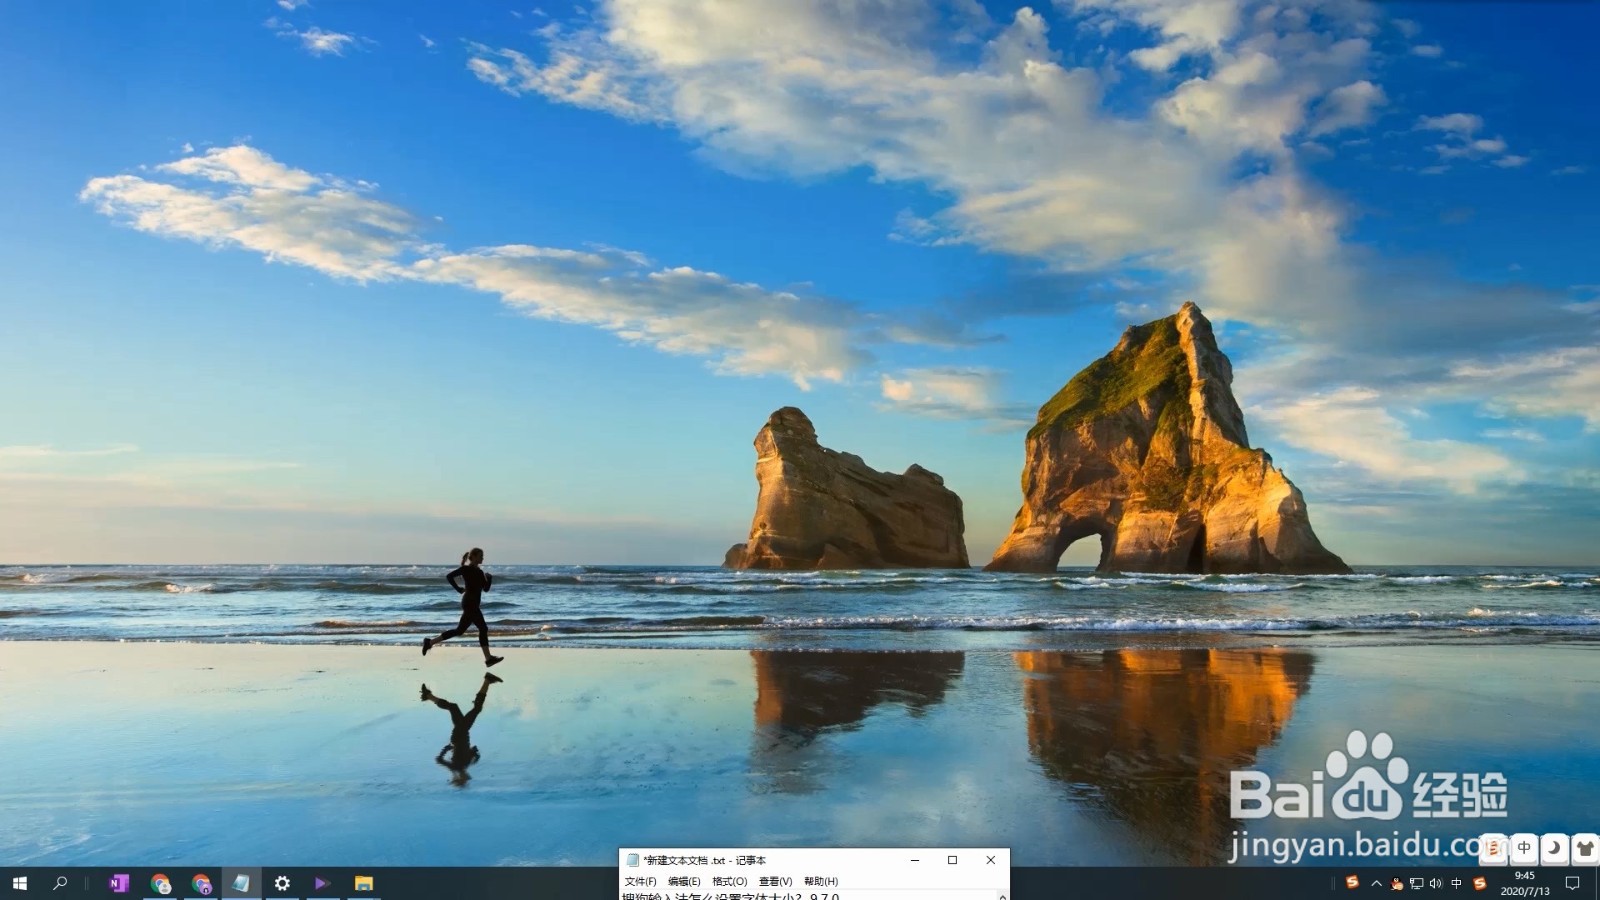Close the Notepad window

tap(990, 860)
